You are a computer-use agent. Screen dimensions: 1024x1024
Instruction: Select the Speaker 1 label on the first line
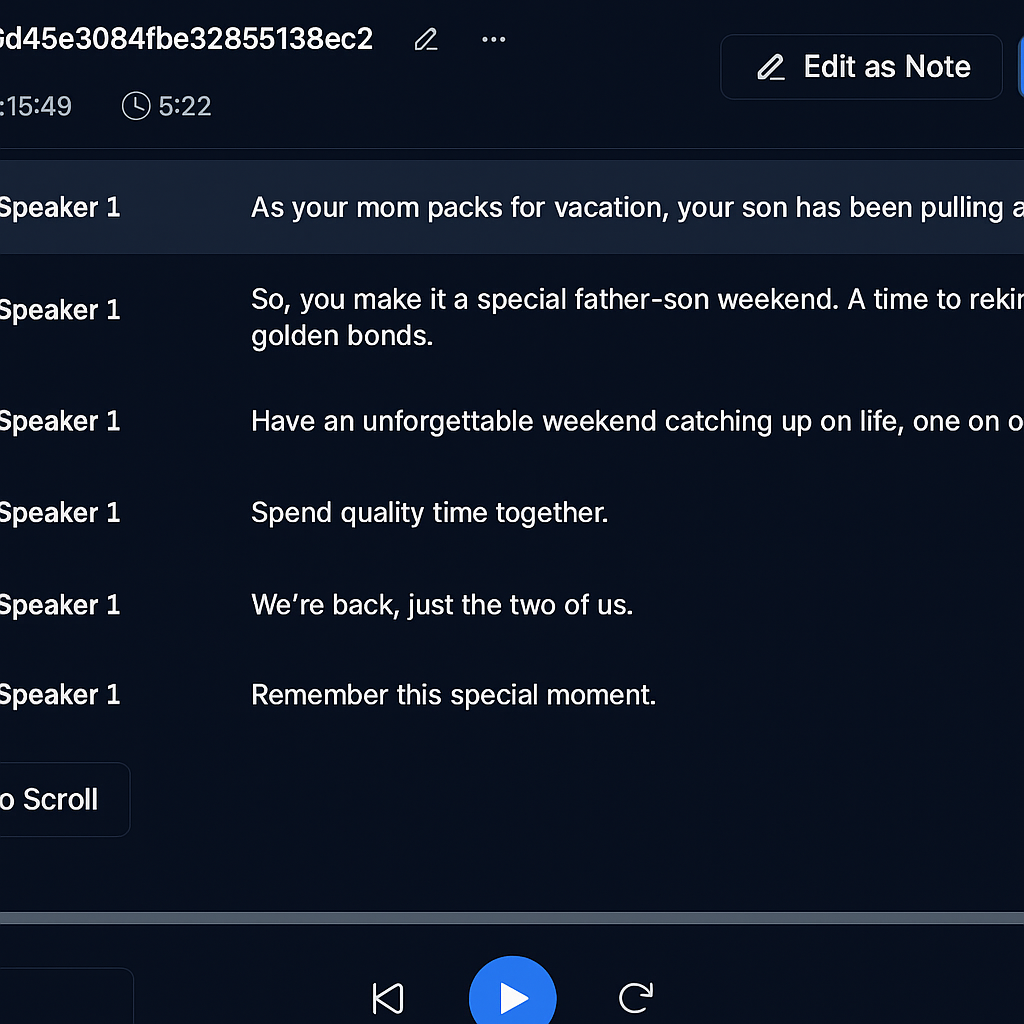[58, 207]
